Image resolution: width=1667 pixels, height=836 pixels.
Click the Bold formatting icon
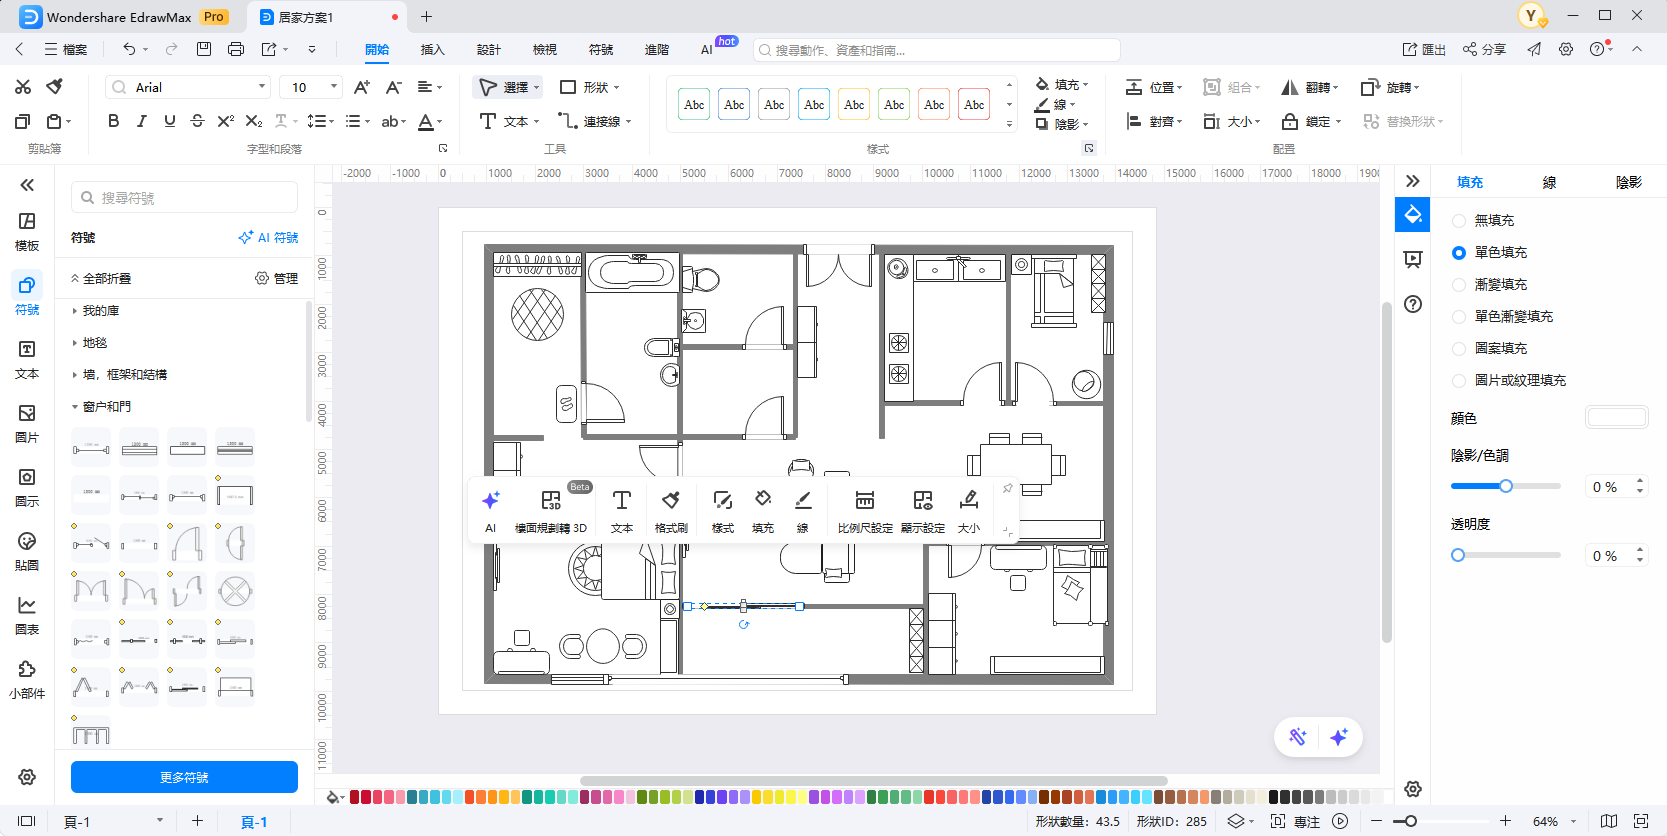(x=113, y=121)
